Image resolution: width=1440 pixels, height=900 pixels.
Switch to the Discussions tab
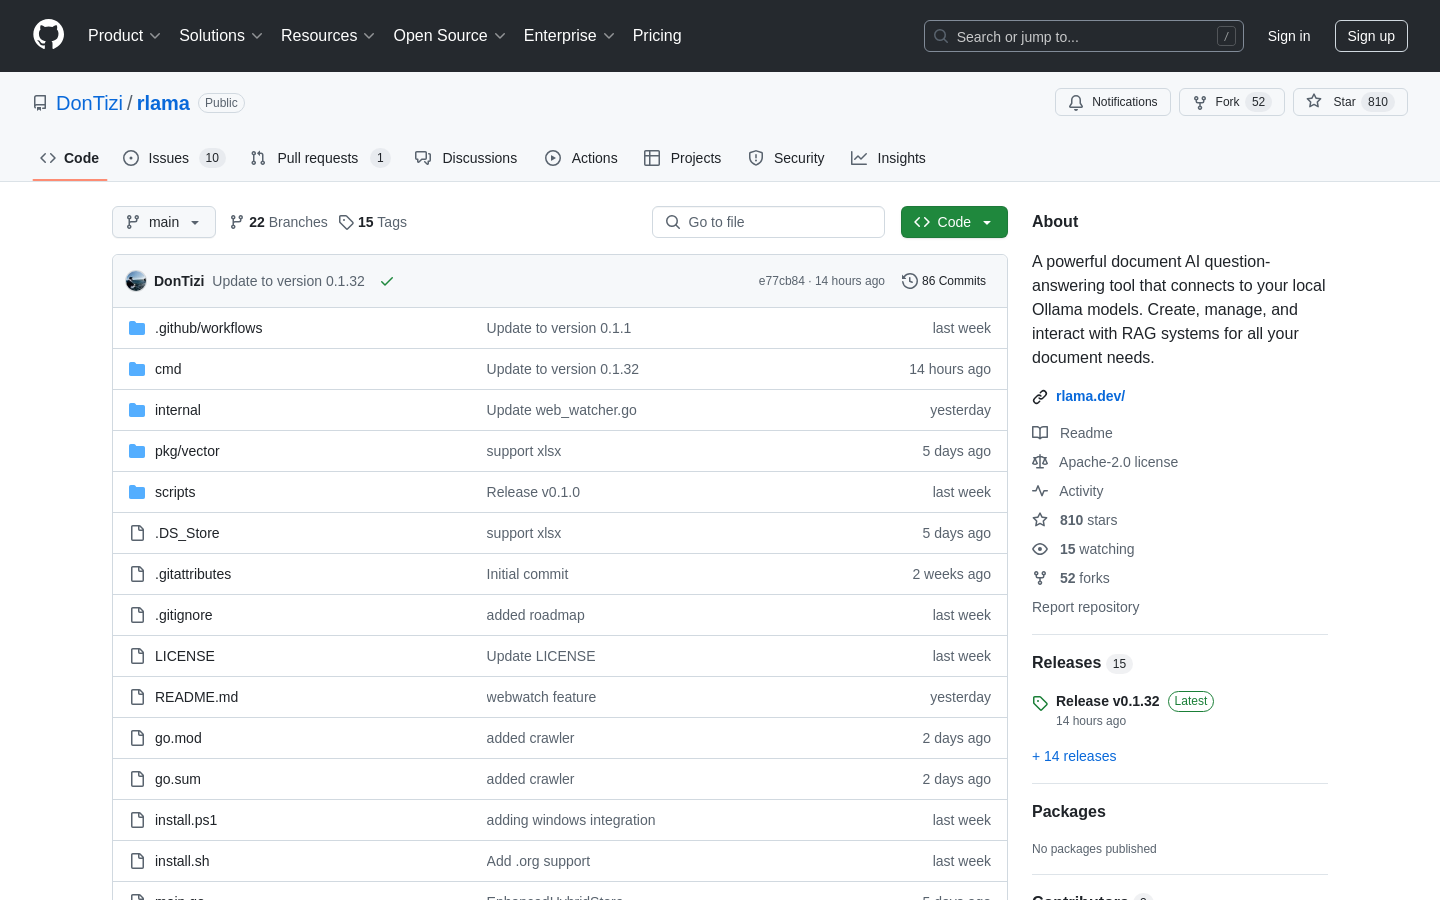pyautogui.click(x=466, y=158)
